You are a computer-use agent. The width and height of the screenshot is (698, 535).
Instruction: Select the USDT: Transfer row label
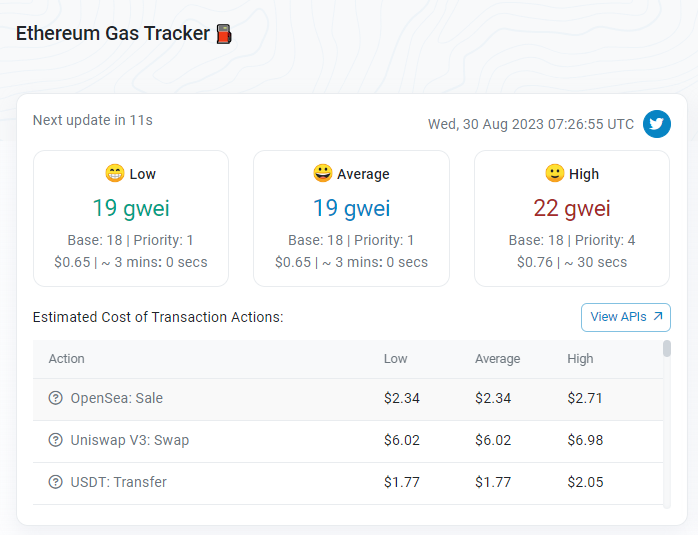[118, 482]
